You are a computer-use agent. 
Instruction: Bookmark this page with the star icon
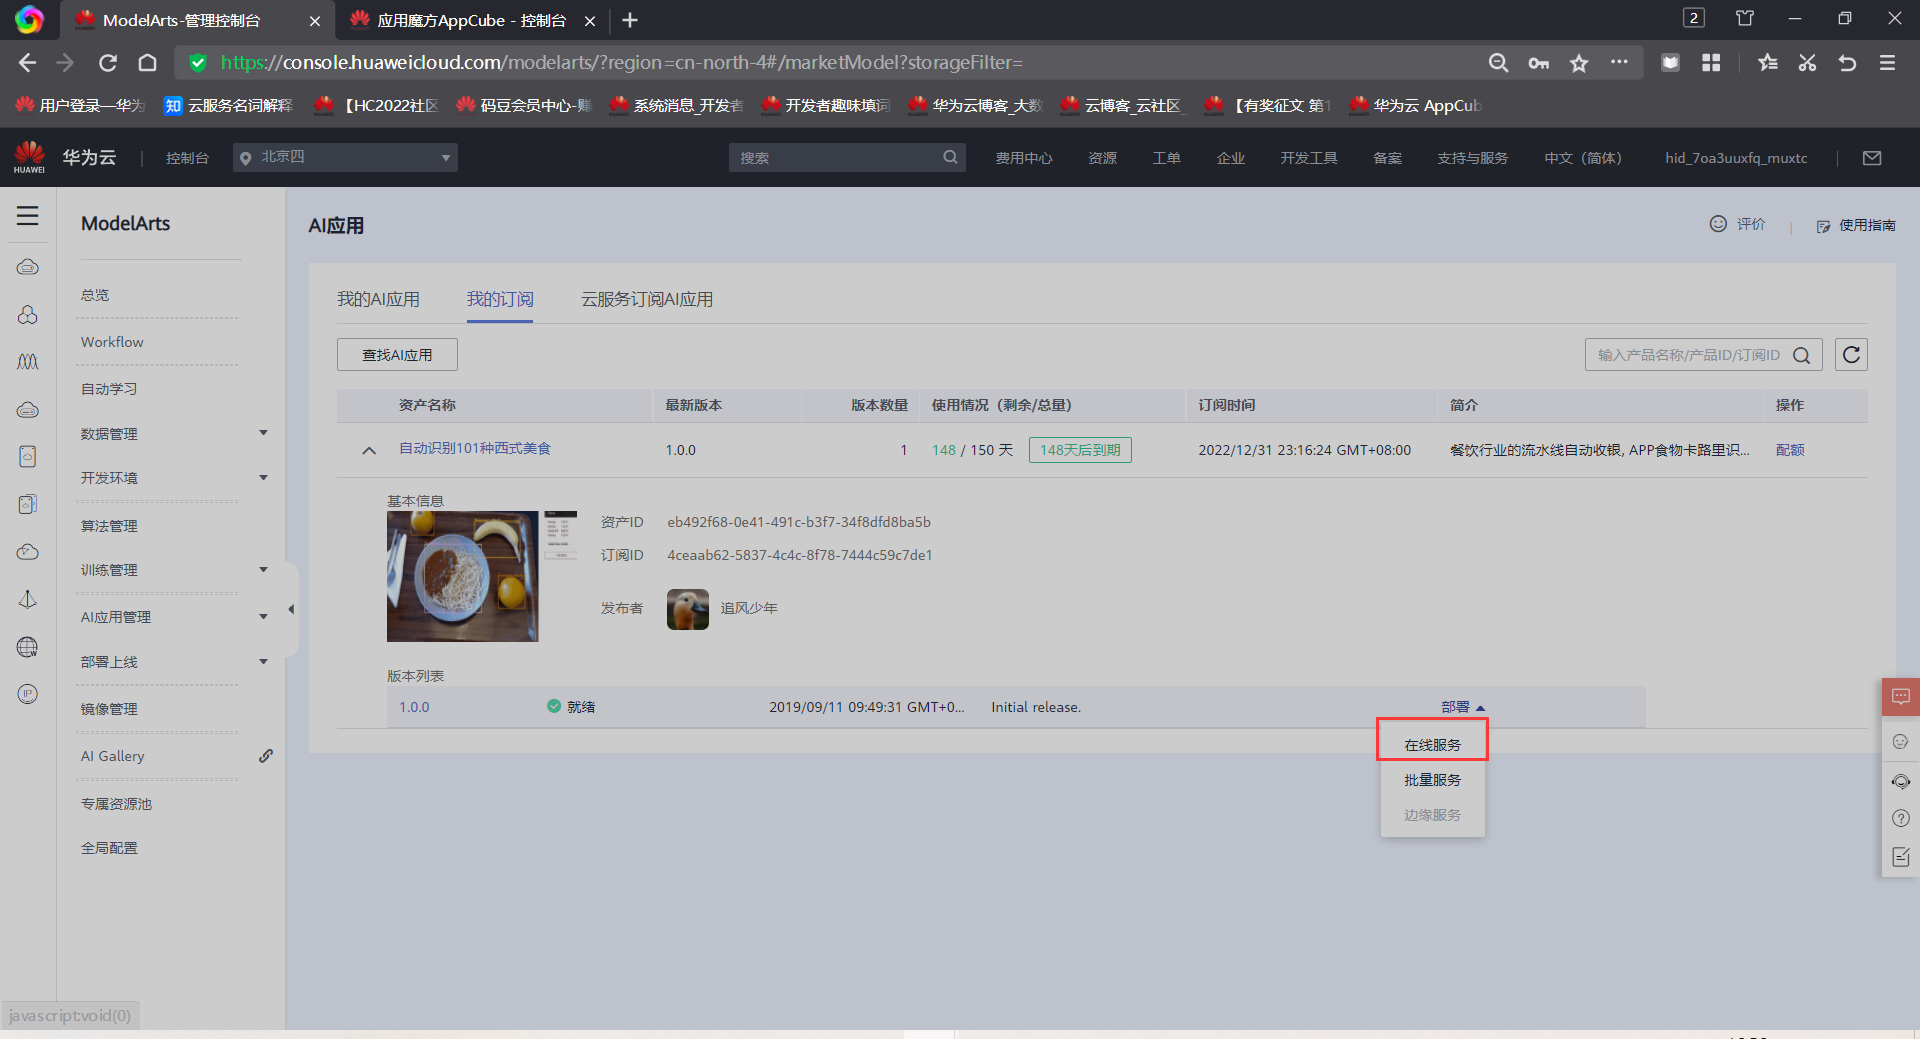click(1579, 63)
